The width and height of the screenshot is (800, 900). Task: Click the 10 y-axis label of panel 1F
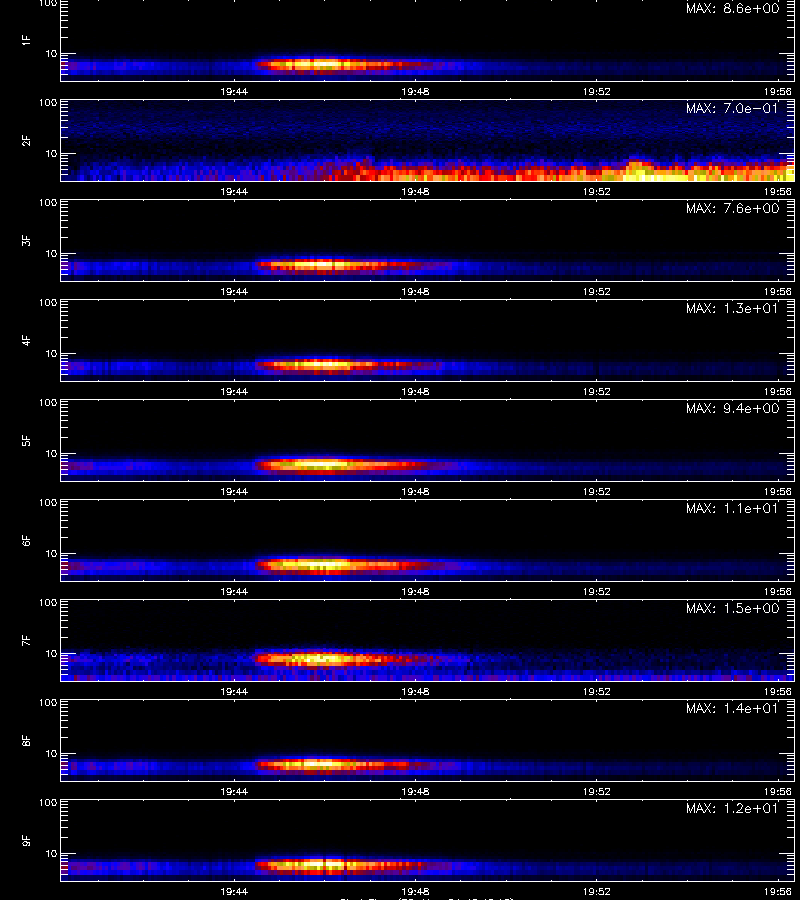pyautogui.click(x=51, y=53)
